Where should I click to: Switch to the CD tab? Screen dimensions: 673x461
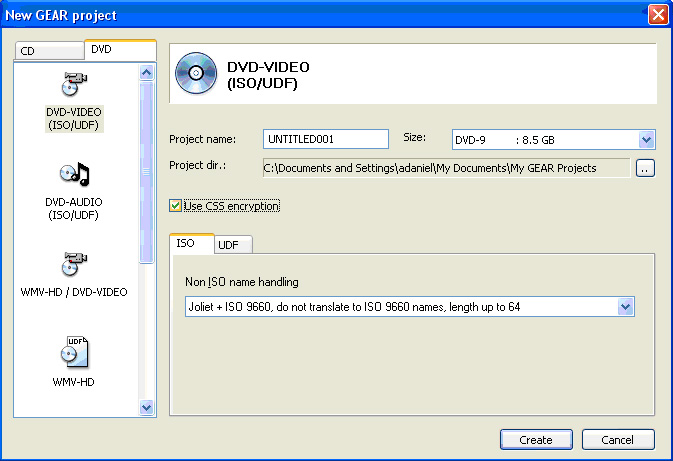(48, 51)
